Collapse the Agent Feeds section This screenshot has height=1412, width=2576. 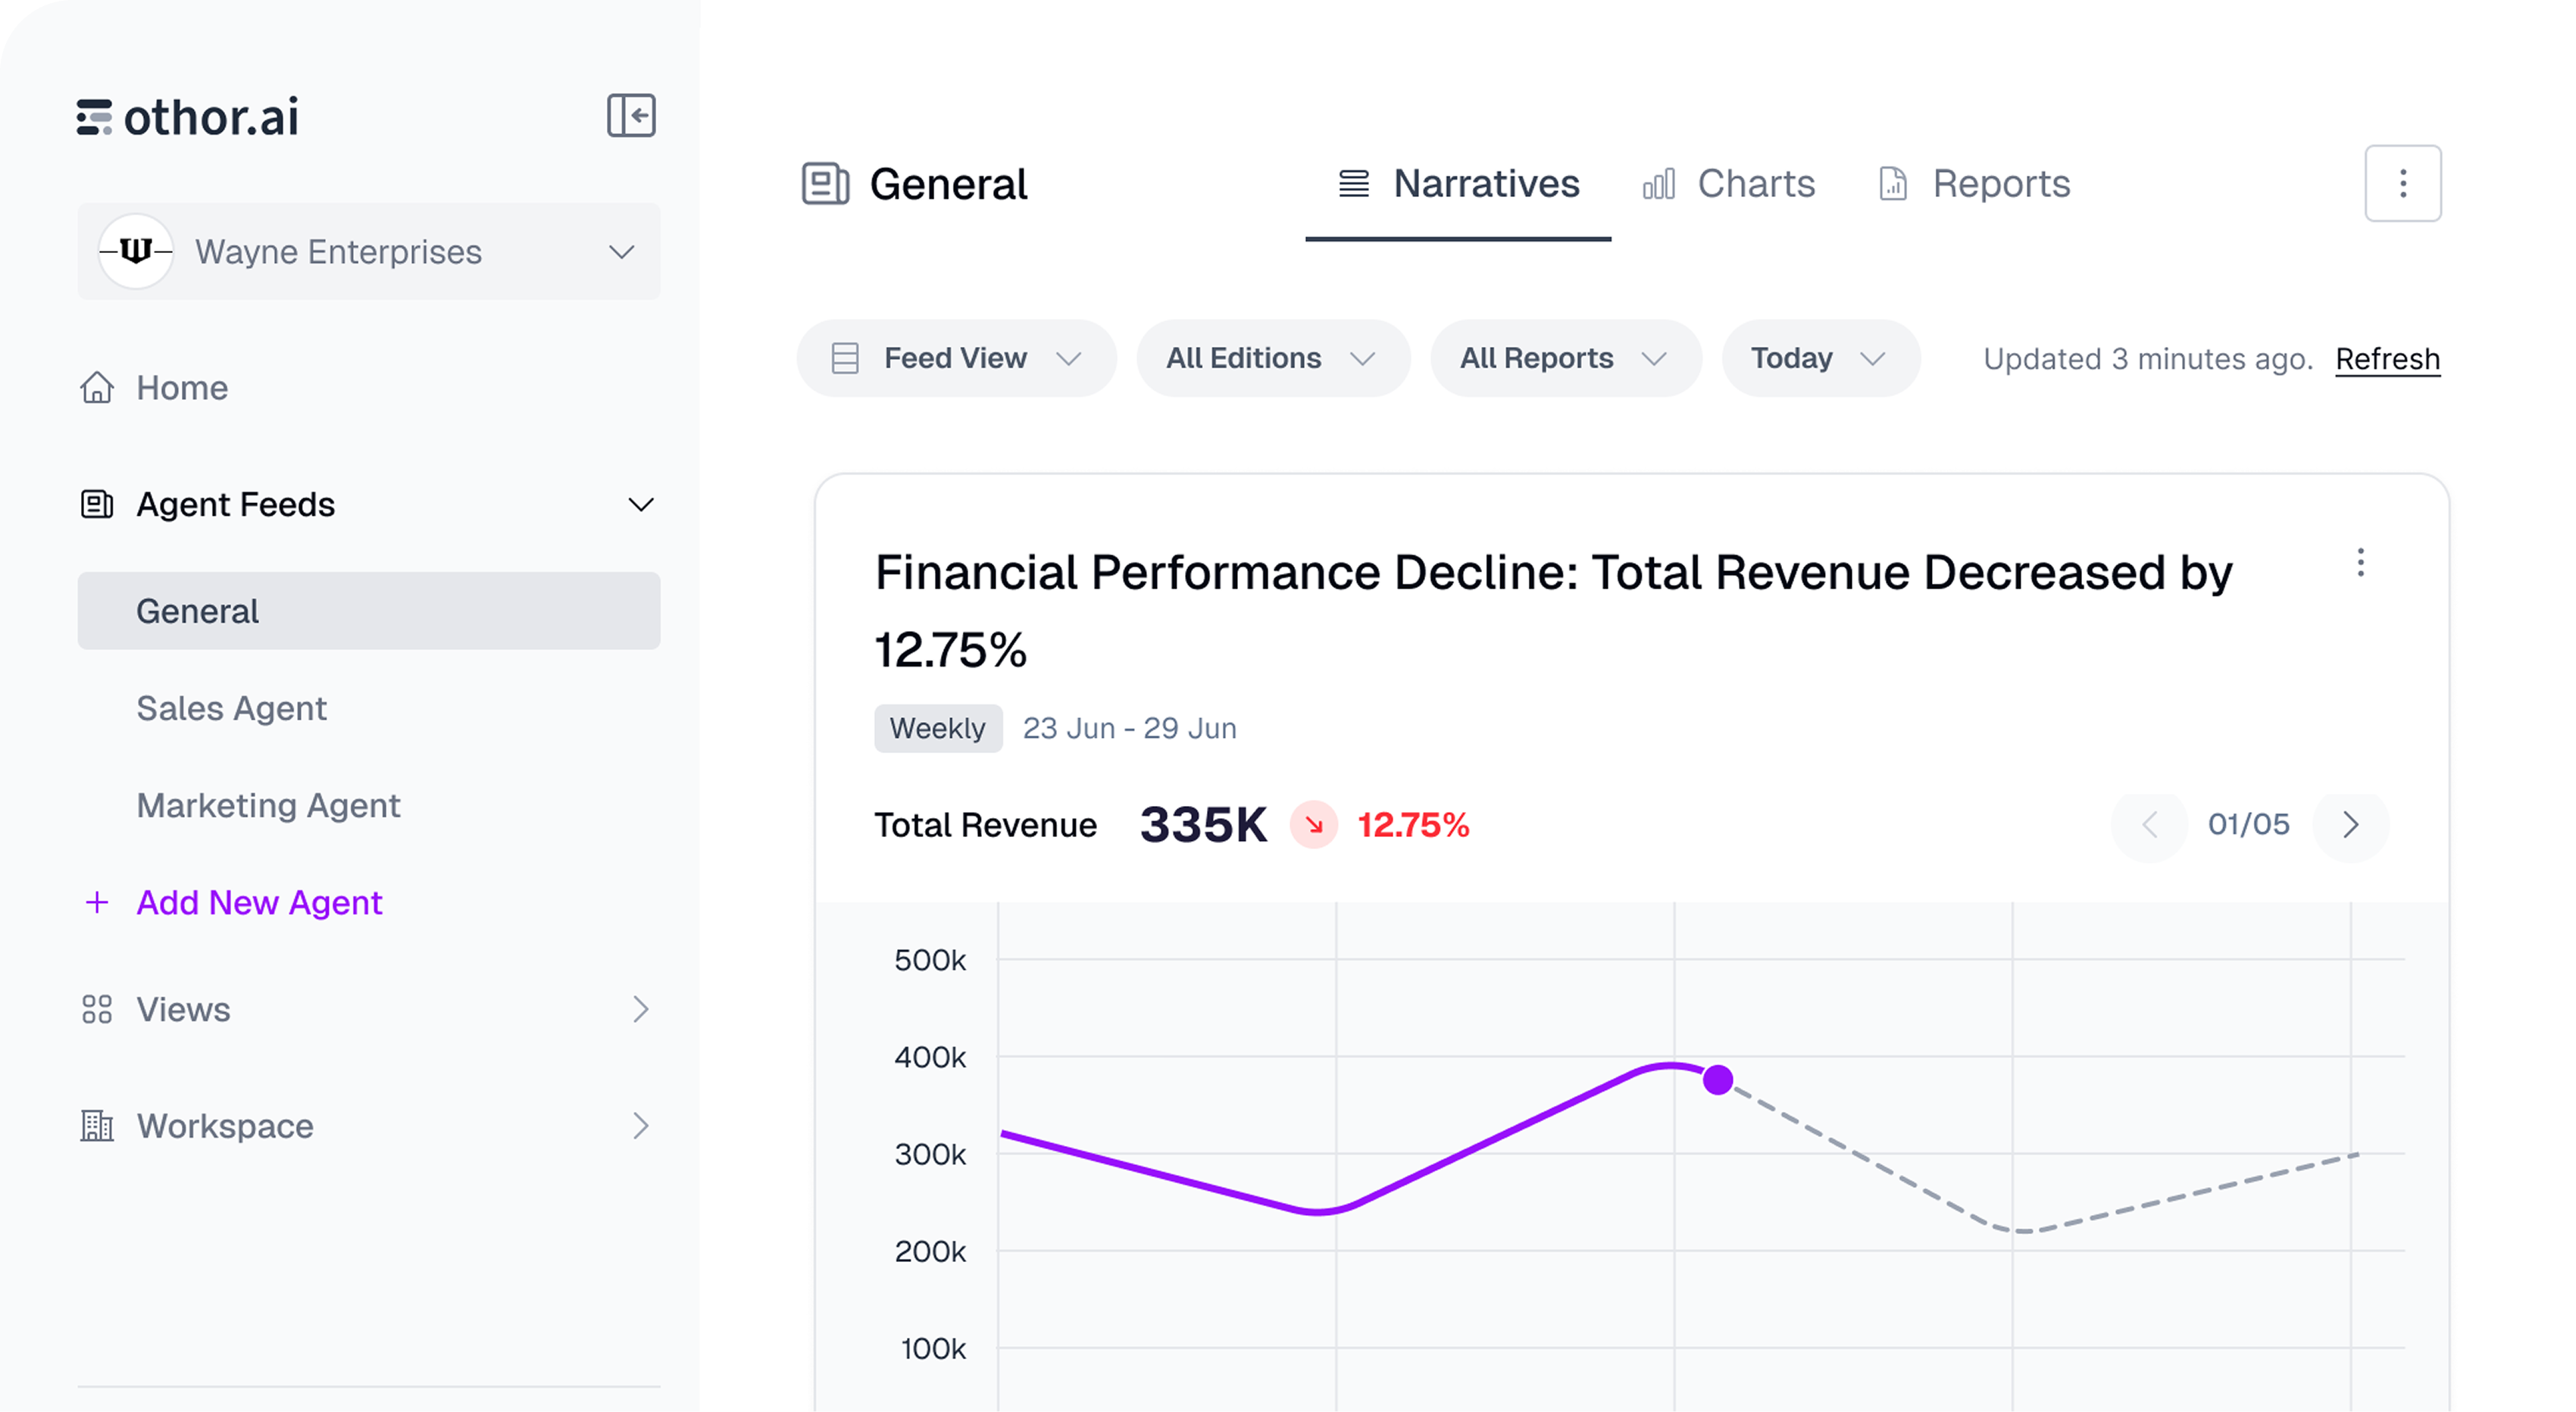point(640,505)
